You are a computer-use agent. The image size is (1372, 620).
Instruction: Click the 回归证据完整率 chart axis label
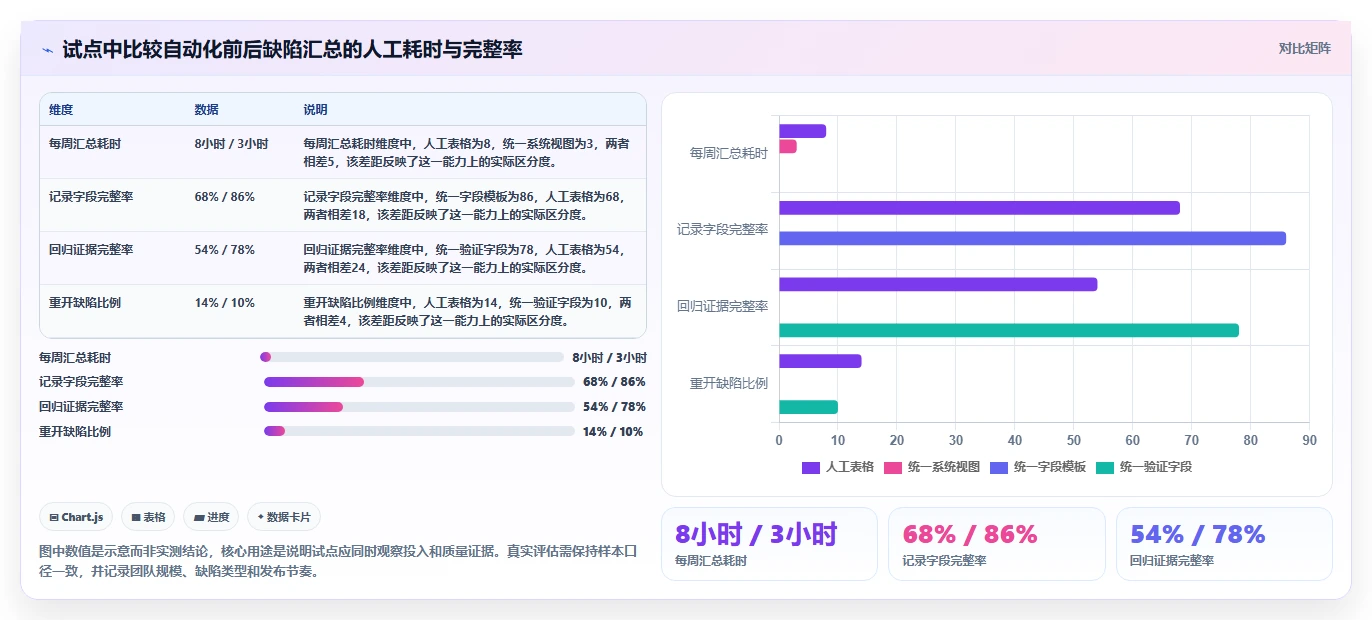722,306
